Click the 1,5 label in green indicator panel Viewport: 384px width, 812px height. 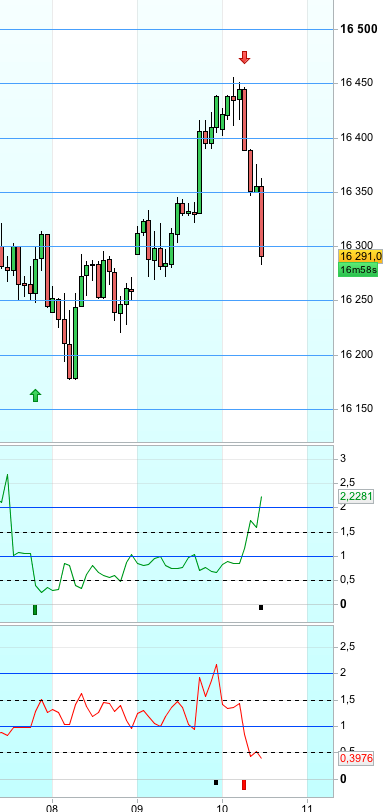[x=347, y=532]
